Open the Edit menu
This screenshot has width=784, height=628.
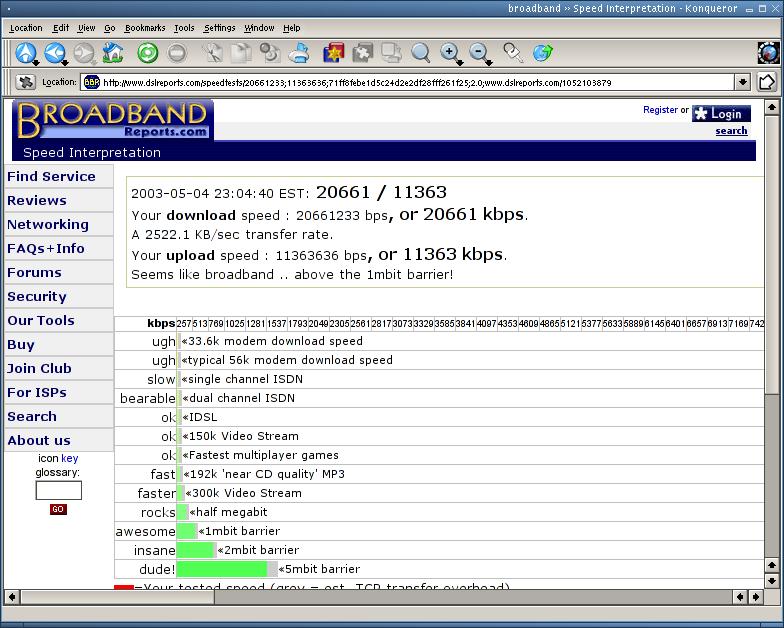click(x=60, y=28)
